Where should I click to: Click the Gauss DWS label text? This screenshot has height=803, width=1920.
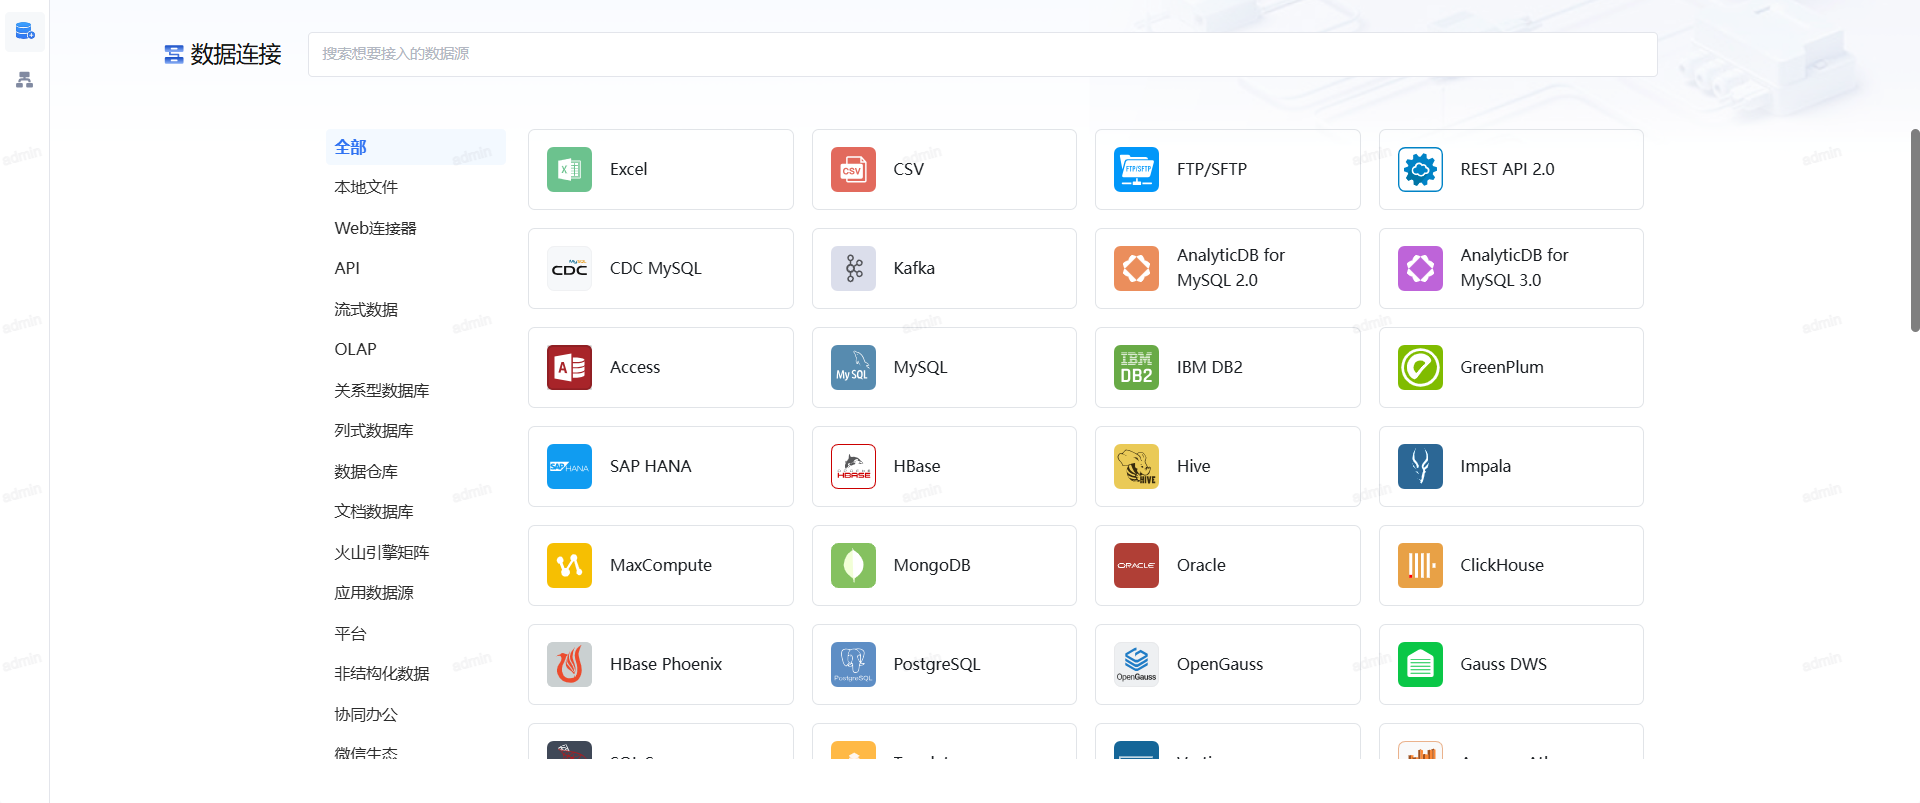point(1503,664)
